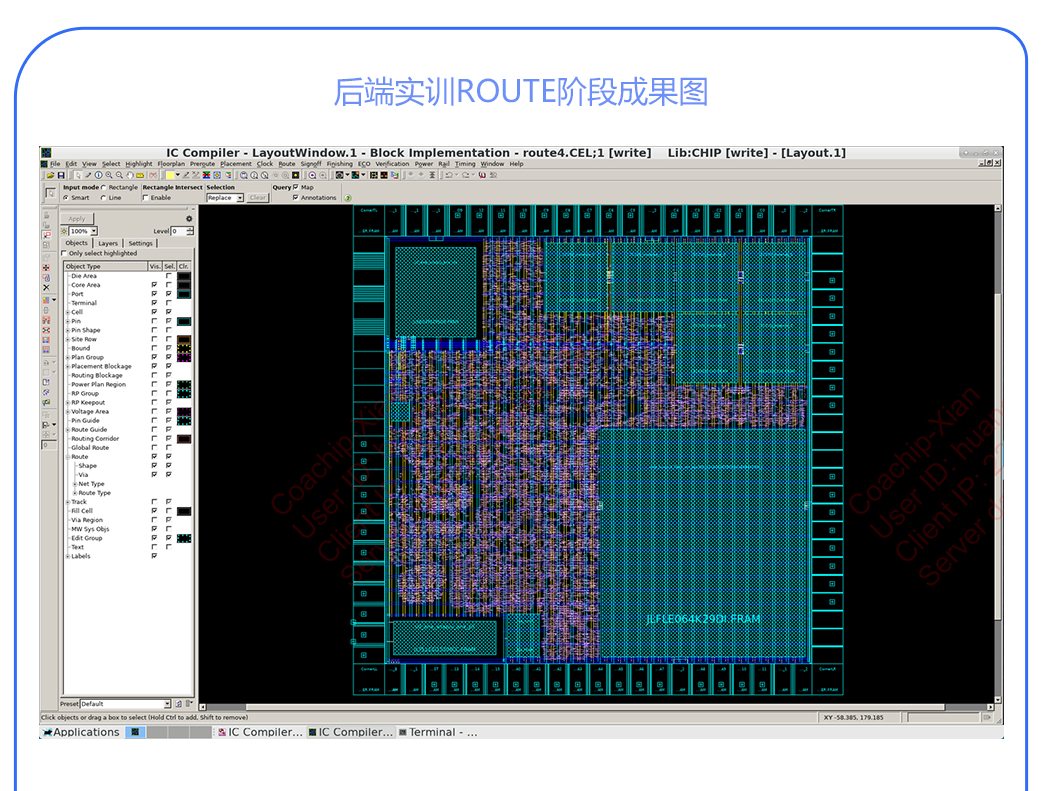Click the save disk icon in toolbar

click(60, 175)
